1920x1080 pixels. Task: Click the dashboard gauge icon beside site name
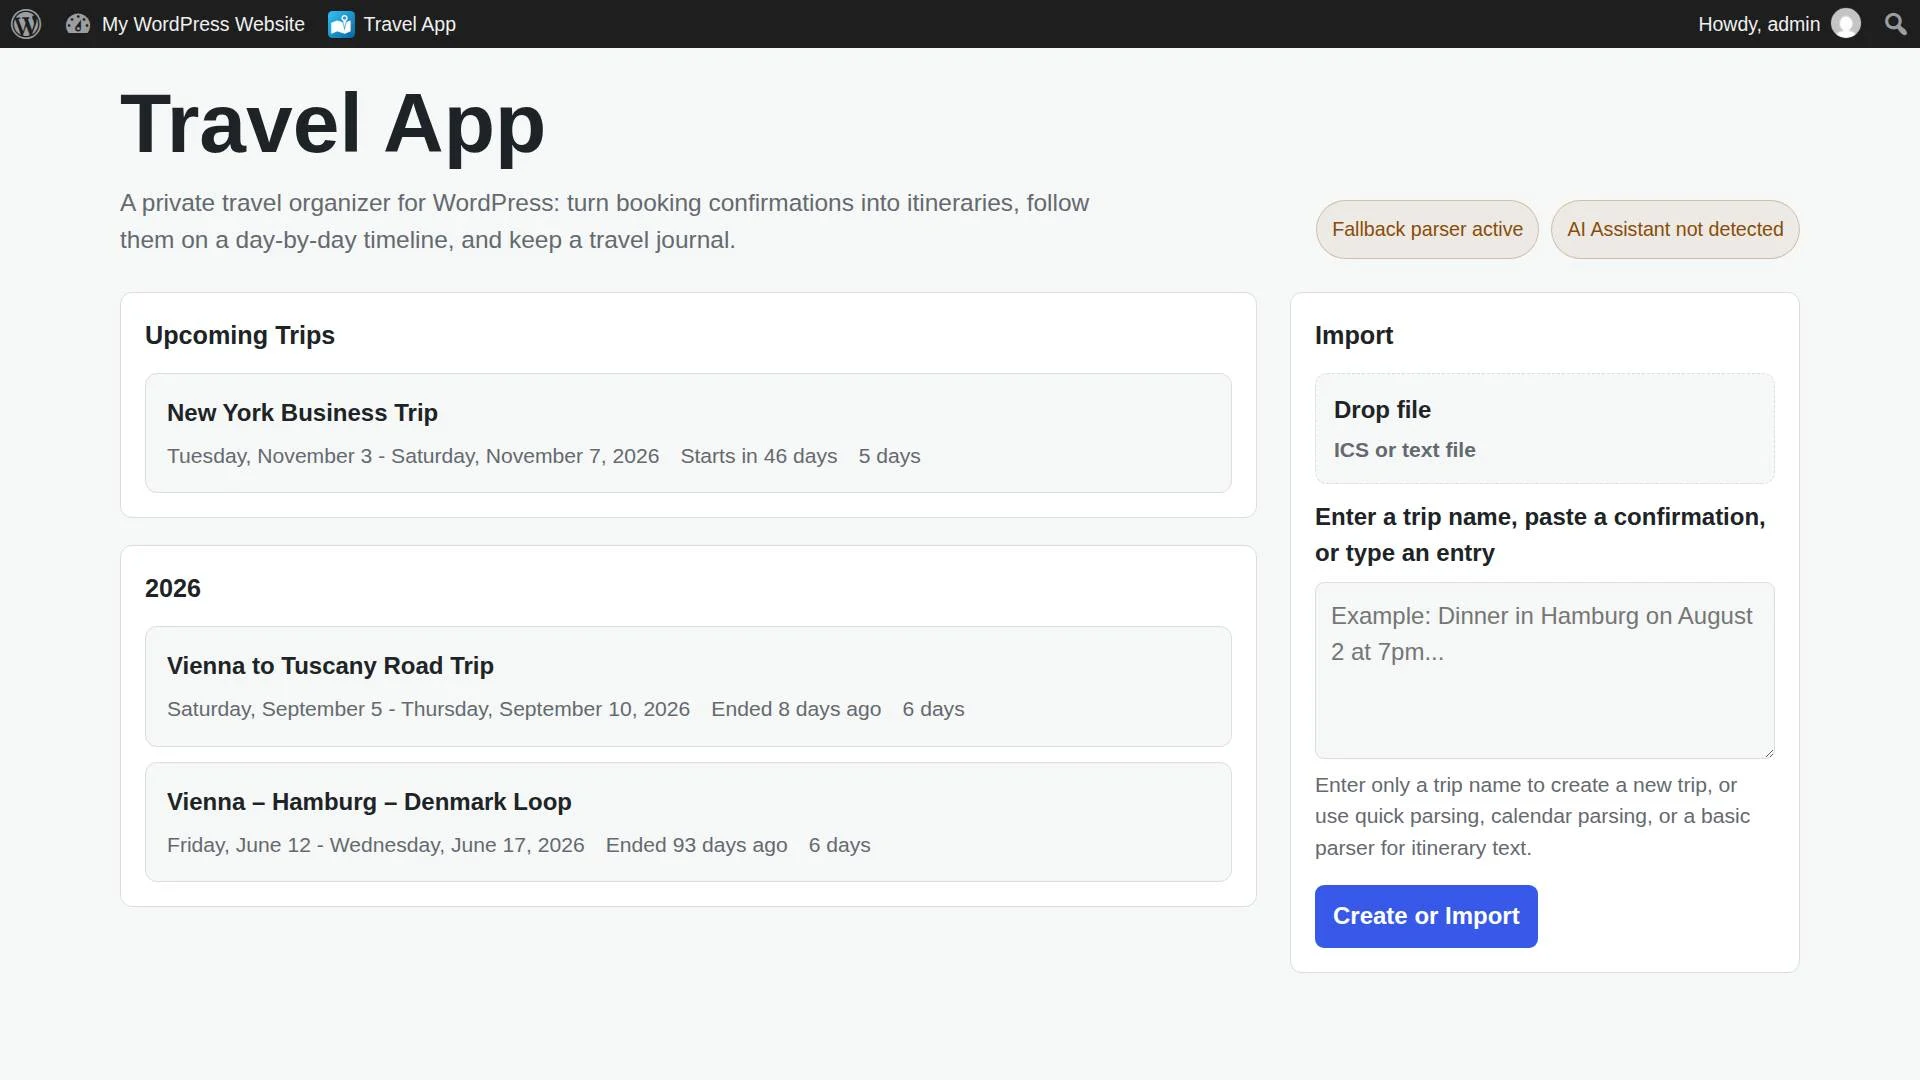pos(78,24)
